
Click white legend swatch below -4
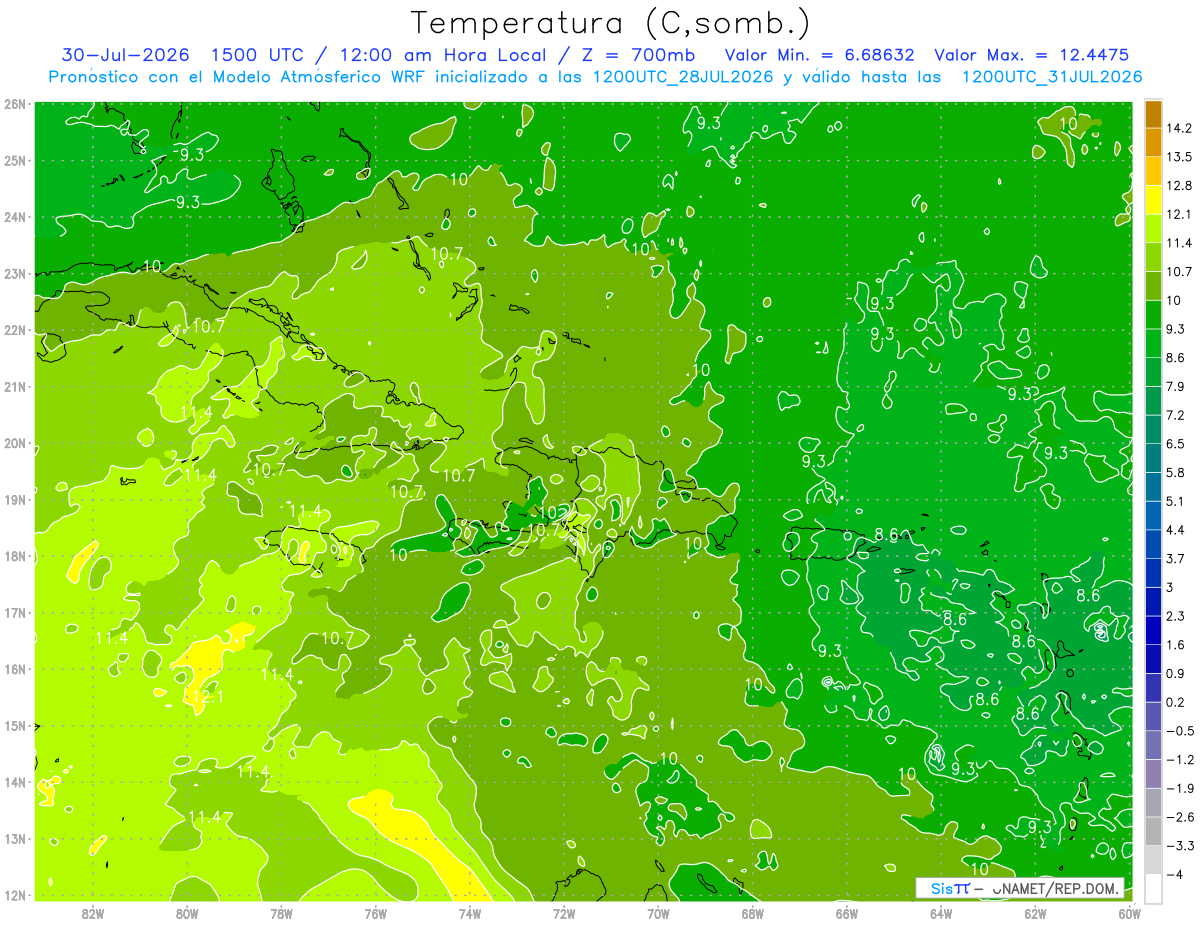1153,887
